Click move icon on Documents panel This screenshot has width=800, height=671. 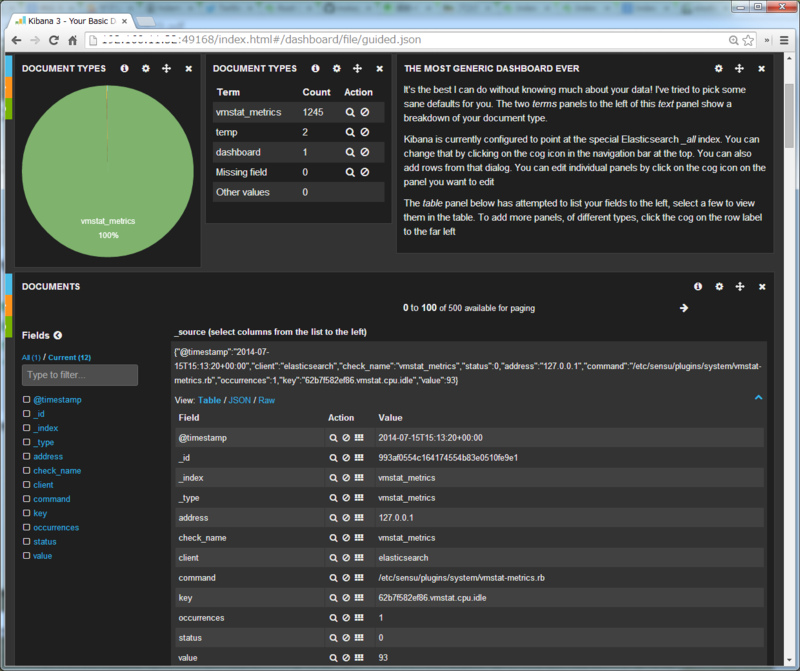pos(740,286)
